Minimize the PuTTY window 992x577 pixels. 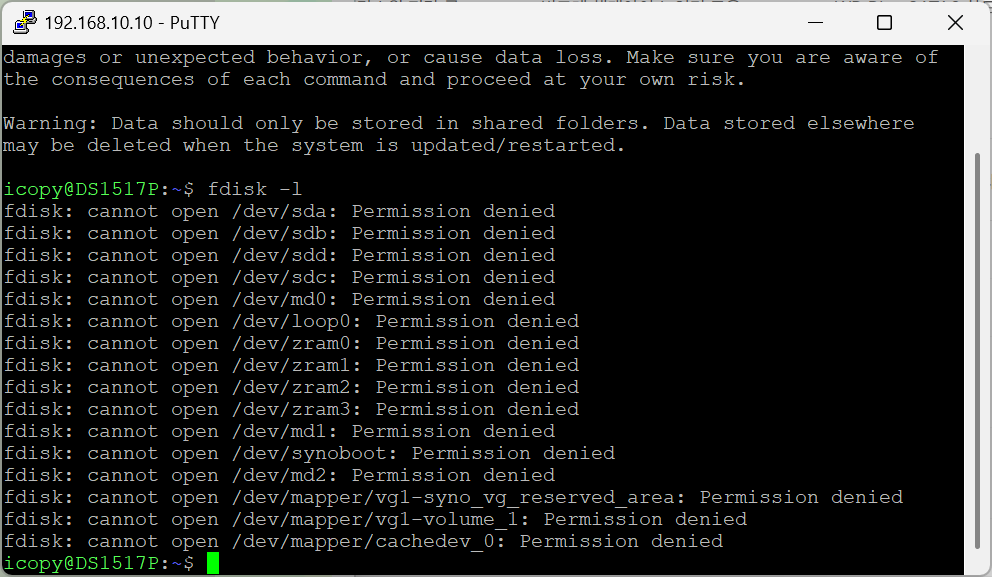pyautogui.click(x=815, y=23)
